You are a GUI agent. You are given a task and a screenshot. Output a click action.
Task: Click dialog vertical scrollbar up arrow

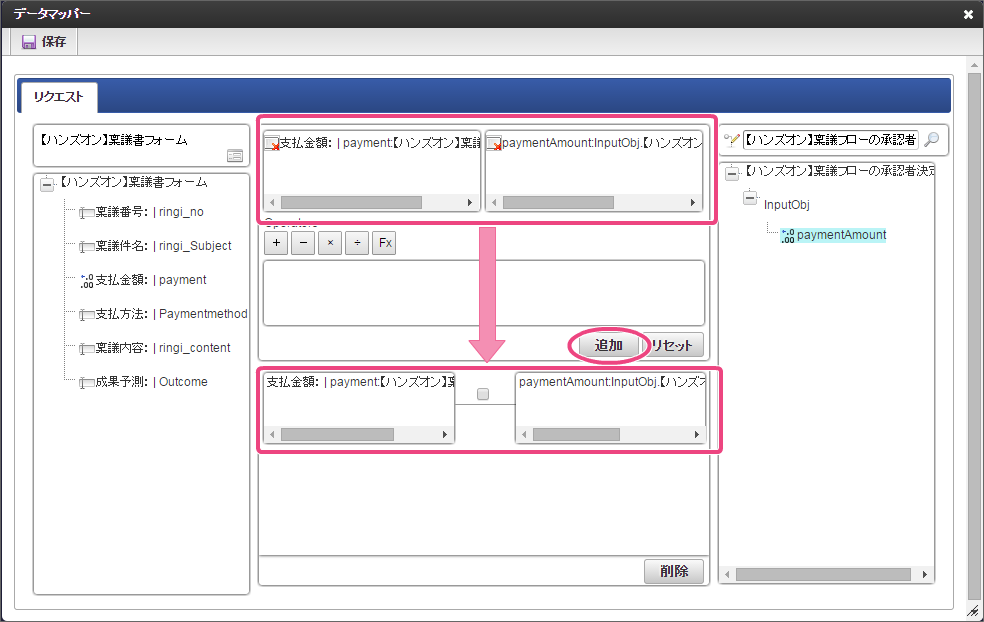coord(975,65)
